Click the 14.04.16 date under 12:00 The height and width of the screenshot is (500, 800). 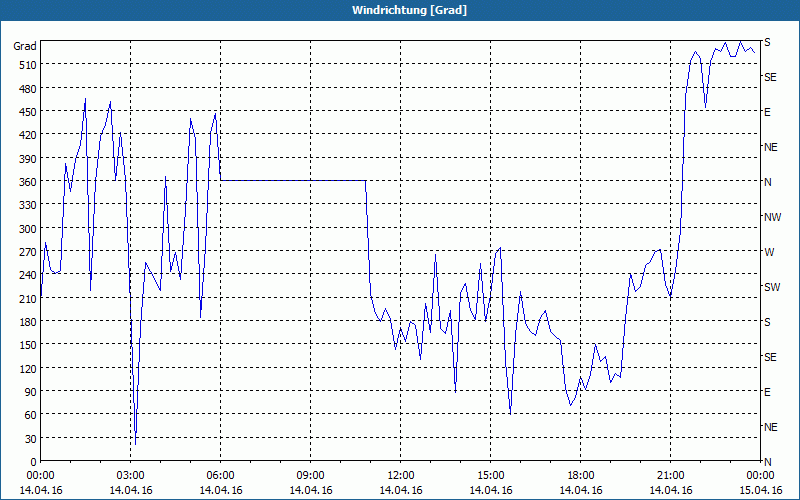click(x=401, y=491)
